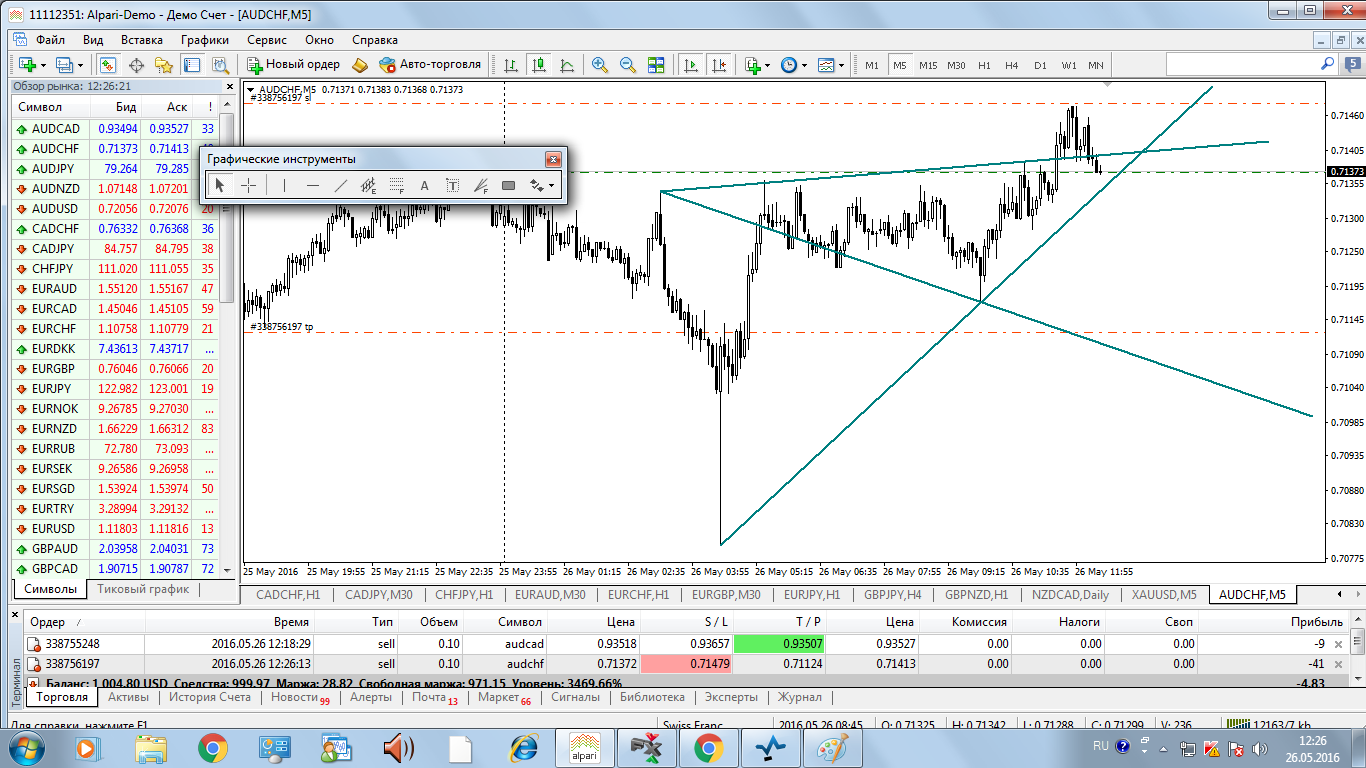Screen dimensions: 1366x768
Task: Select the vertical line drawing tool
Action: coord(285,185)
